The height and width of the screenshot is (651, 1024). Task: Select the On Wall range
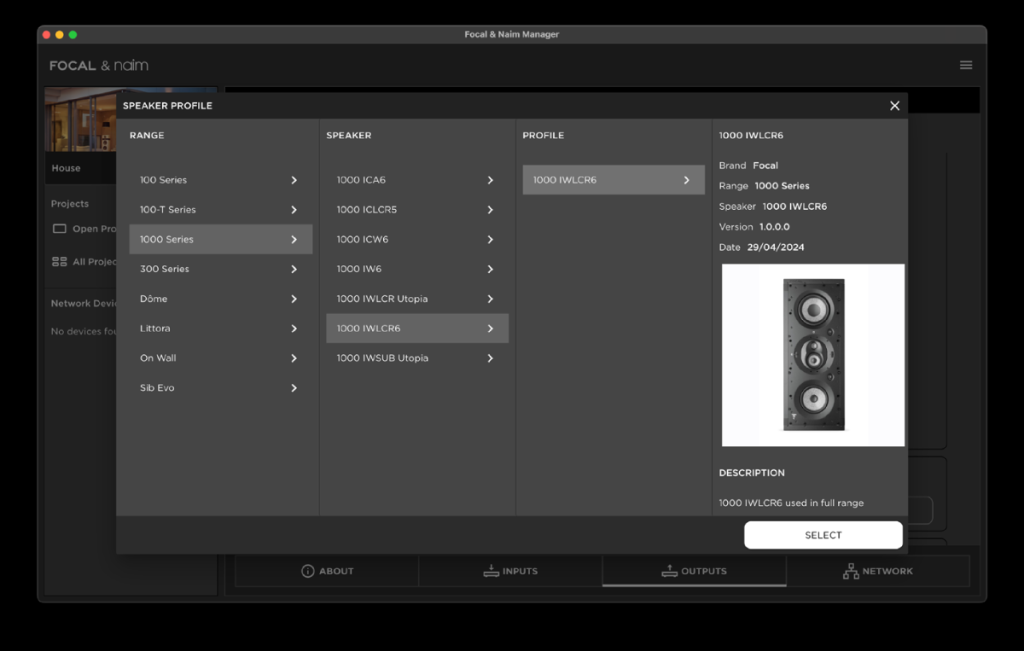pyautogui.click(x=221, y=358)
